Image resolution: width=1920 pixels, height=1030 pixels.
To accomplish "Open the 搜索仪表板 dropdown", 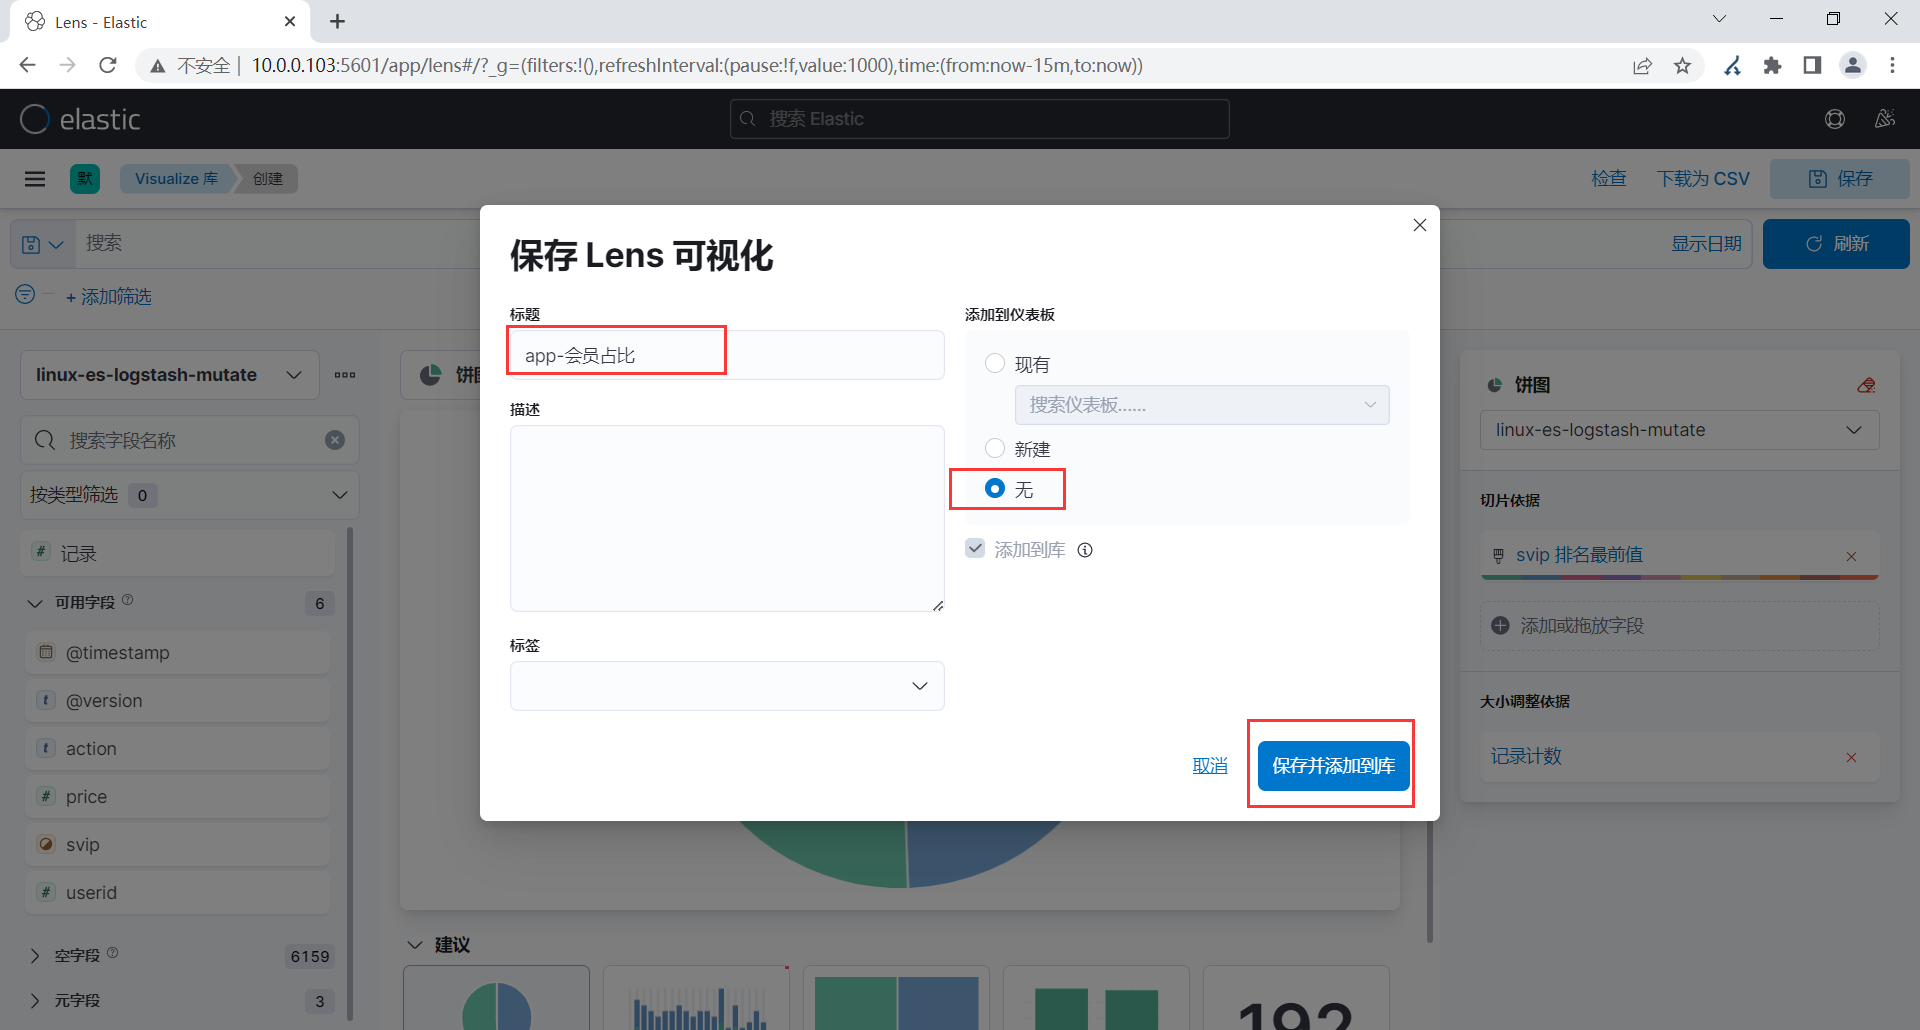I will [1202, 405].
